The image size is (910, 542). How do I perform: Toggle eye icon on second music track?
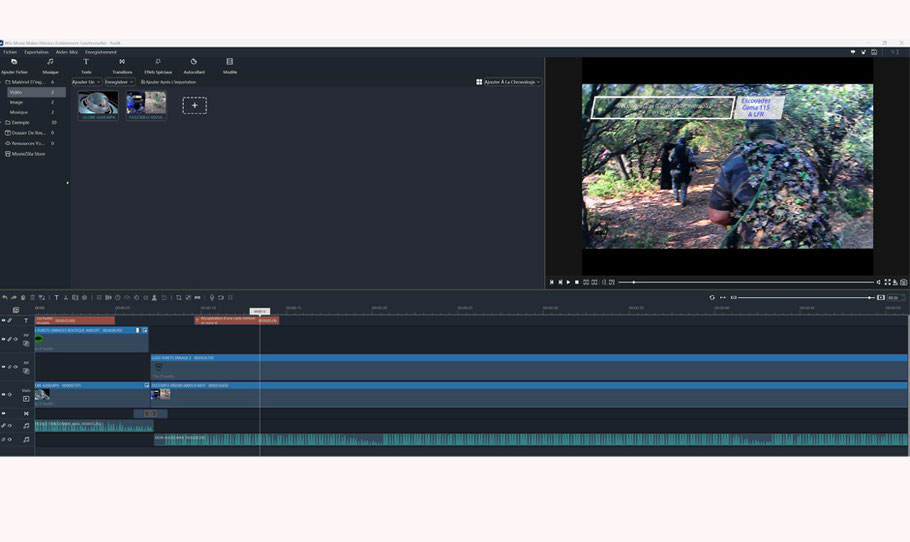coord(9,439)
